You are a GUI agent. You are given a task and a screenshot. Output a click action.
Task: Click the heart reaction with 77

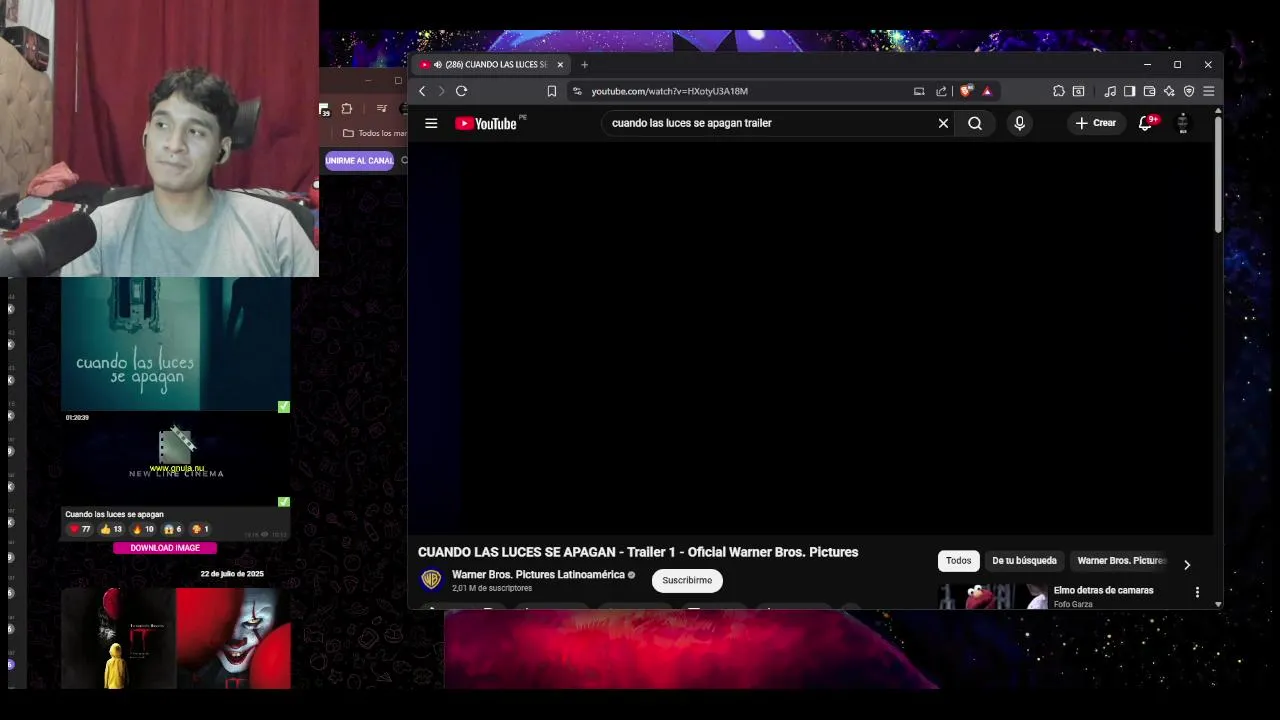click(x=80, y=529)
